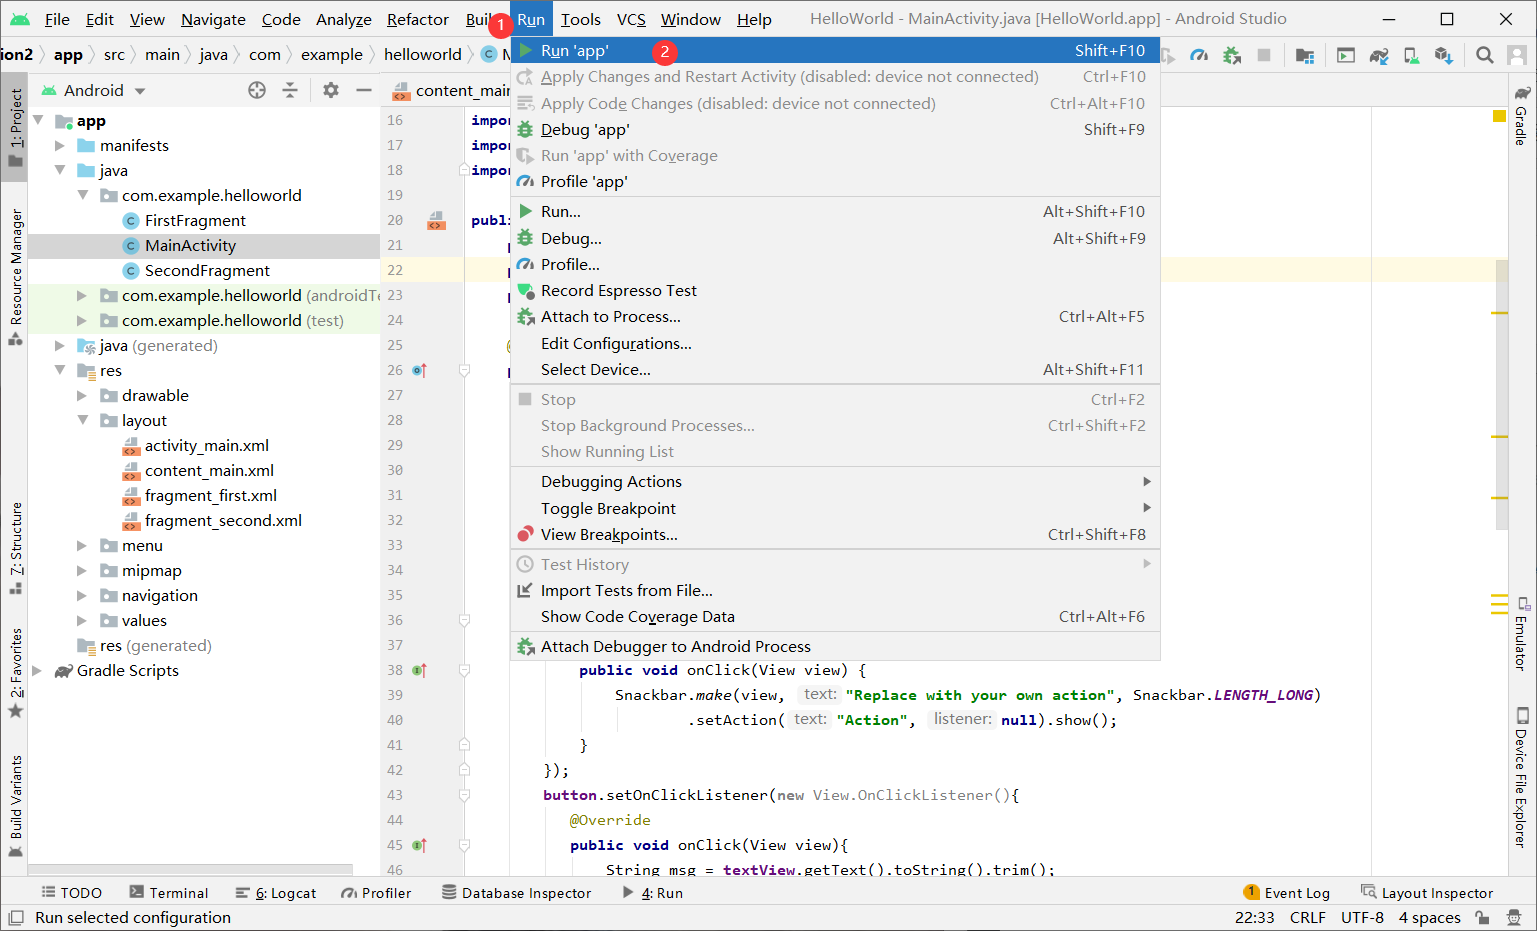The height and width of the screenshot is (931, 1537).
Task: Select fragment_first.xml in project tree
Action: 210,495
